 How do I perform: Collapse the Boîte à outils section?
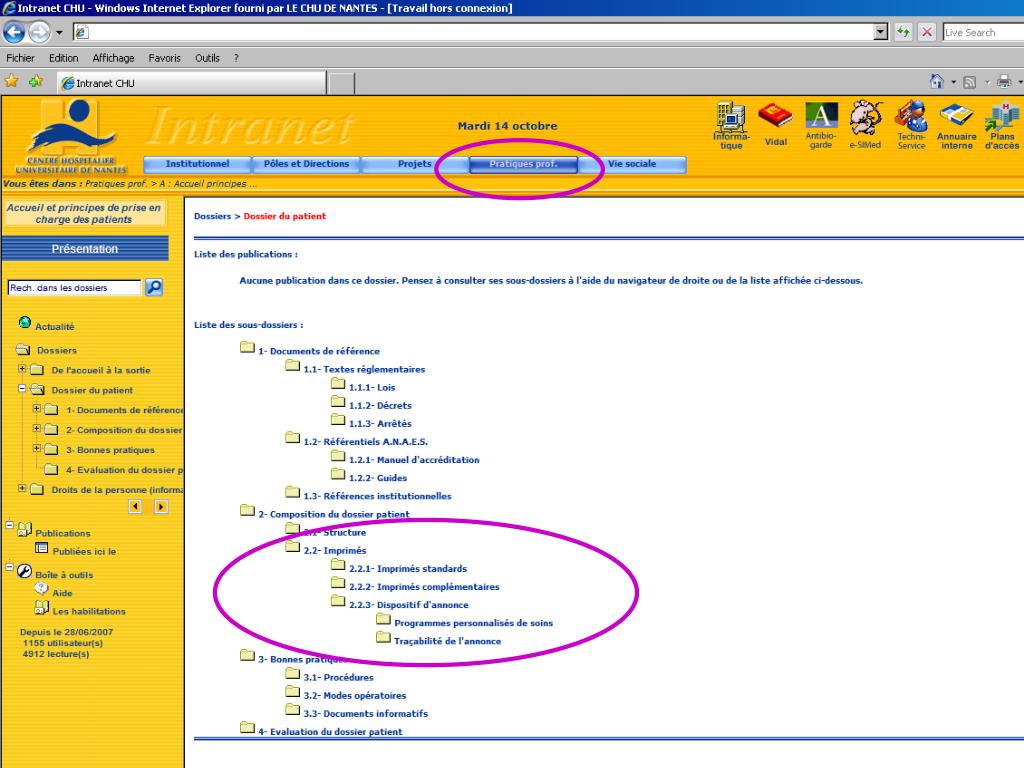[10, 567]
